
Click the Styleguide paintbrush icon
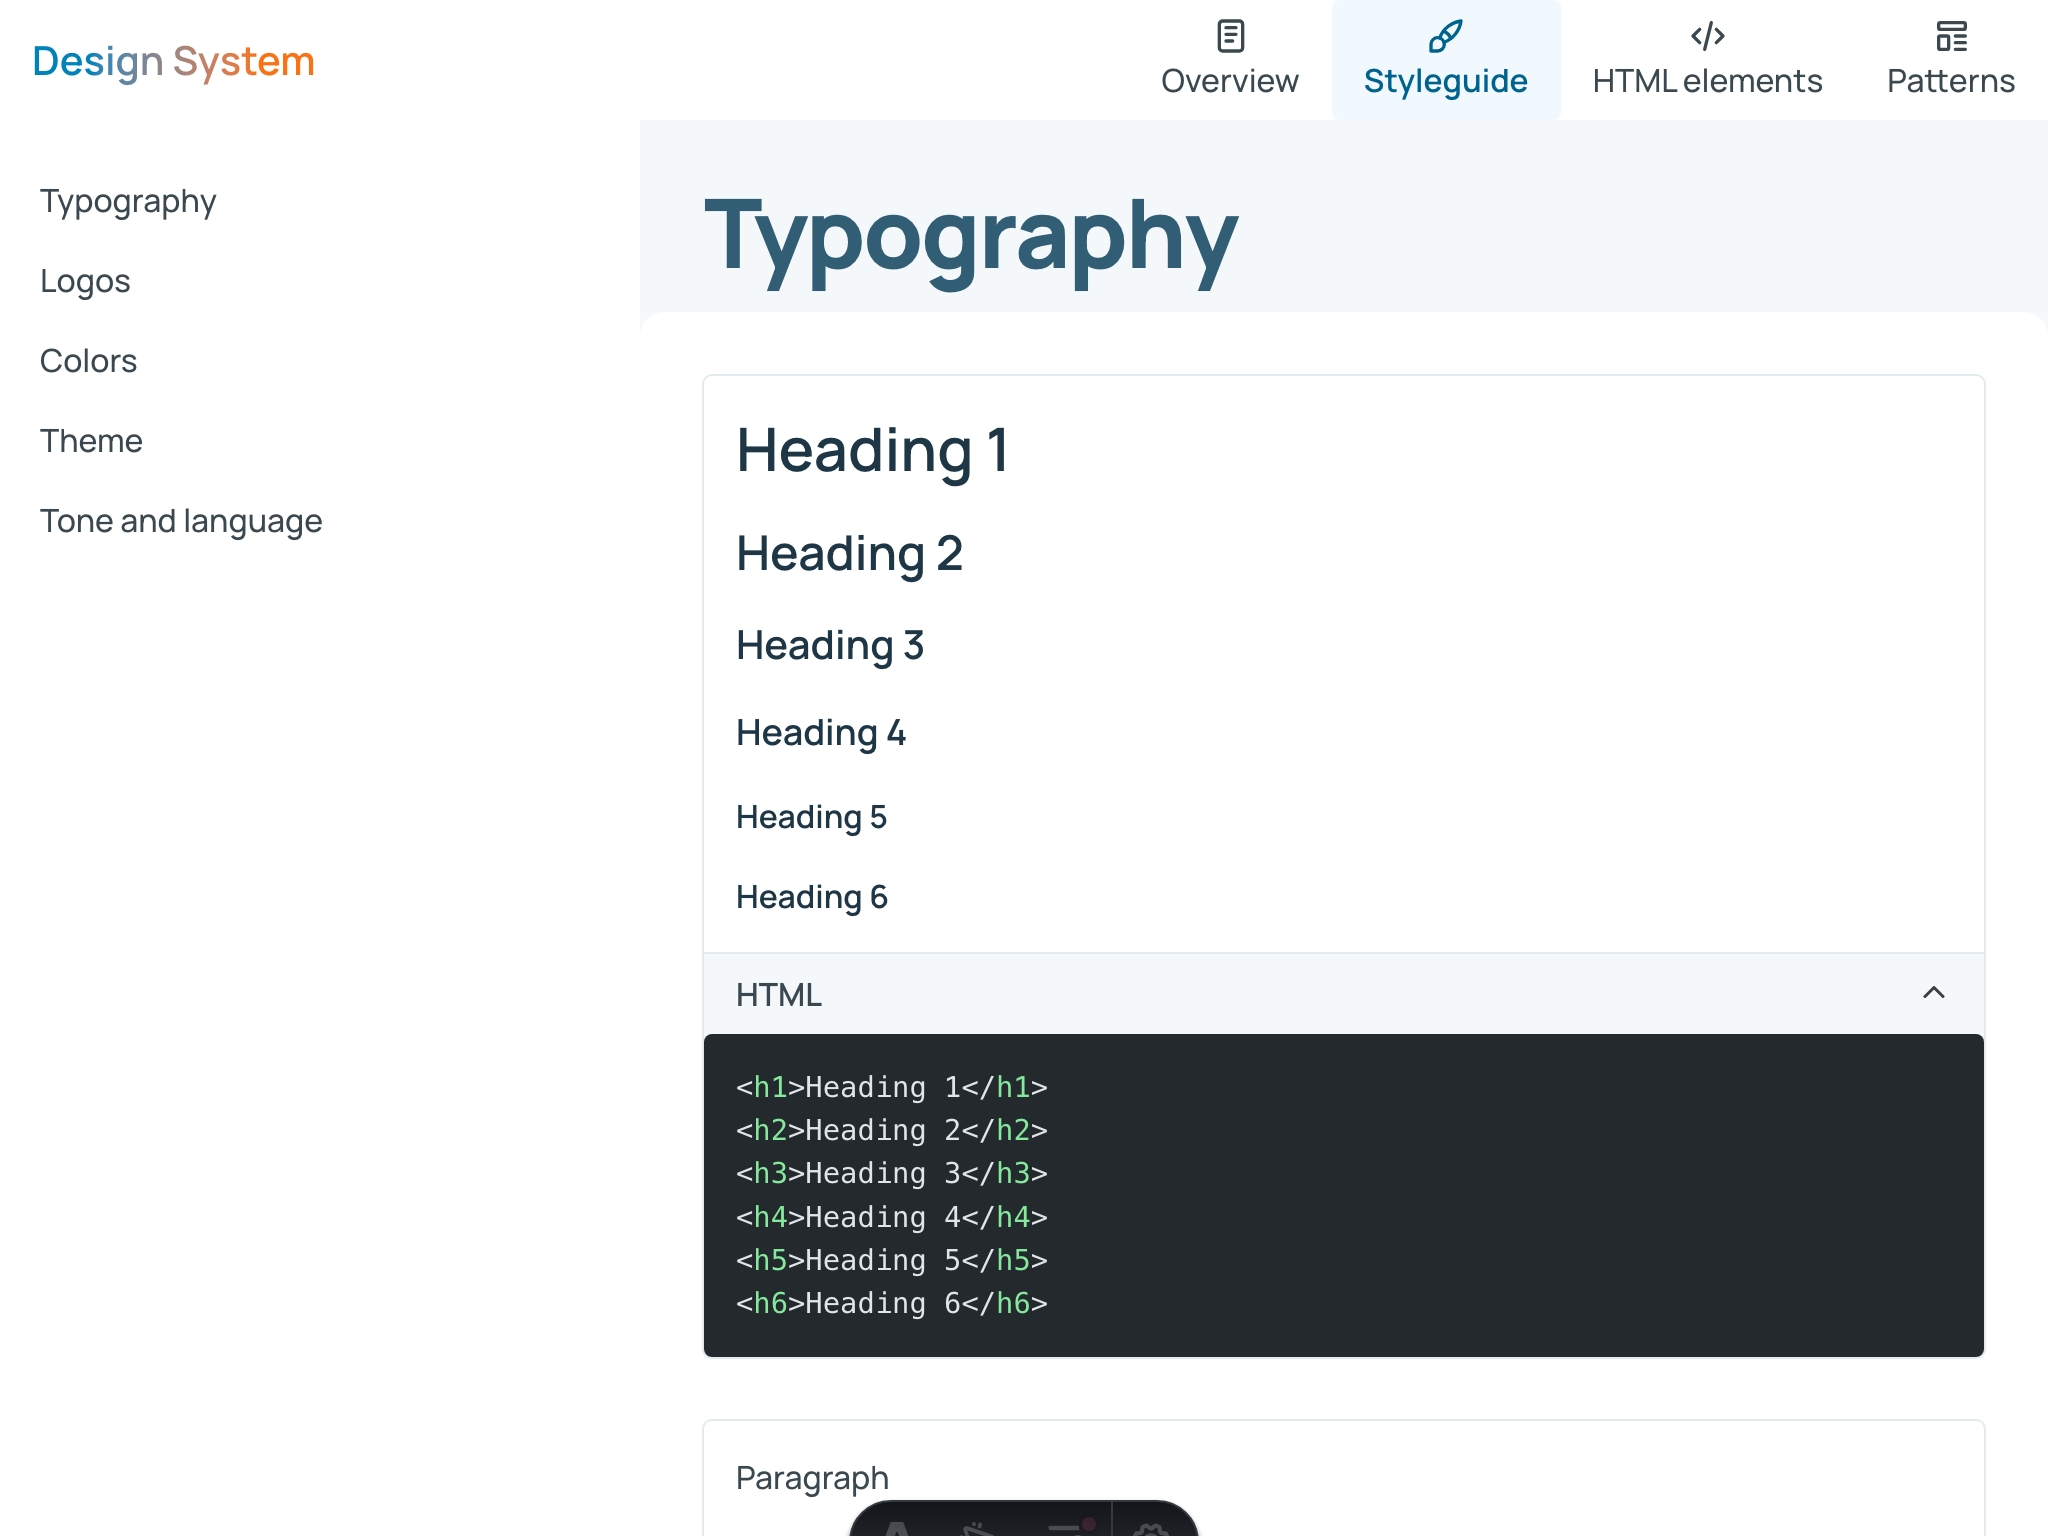point(1445,36)
